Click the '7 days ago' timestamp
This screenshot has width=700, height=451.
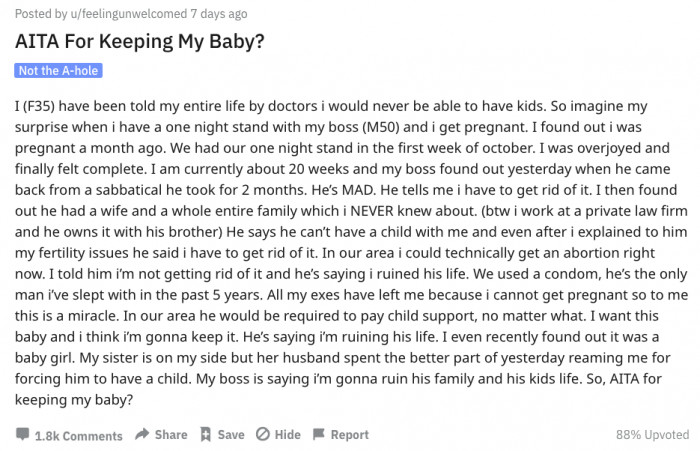(x=219, y=14)
